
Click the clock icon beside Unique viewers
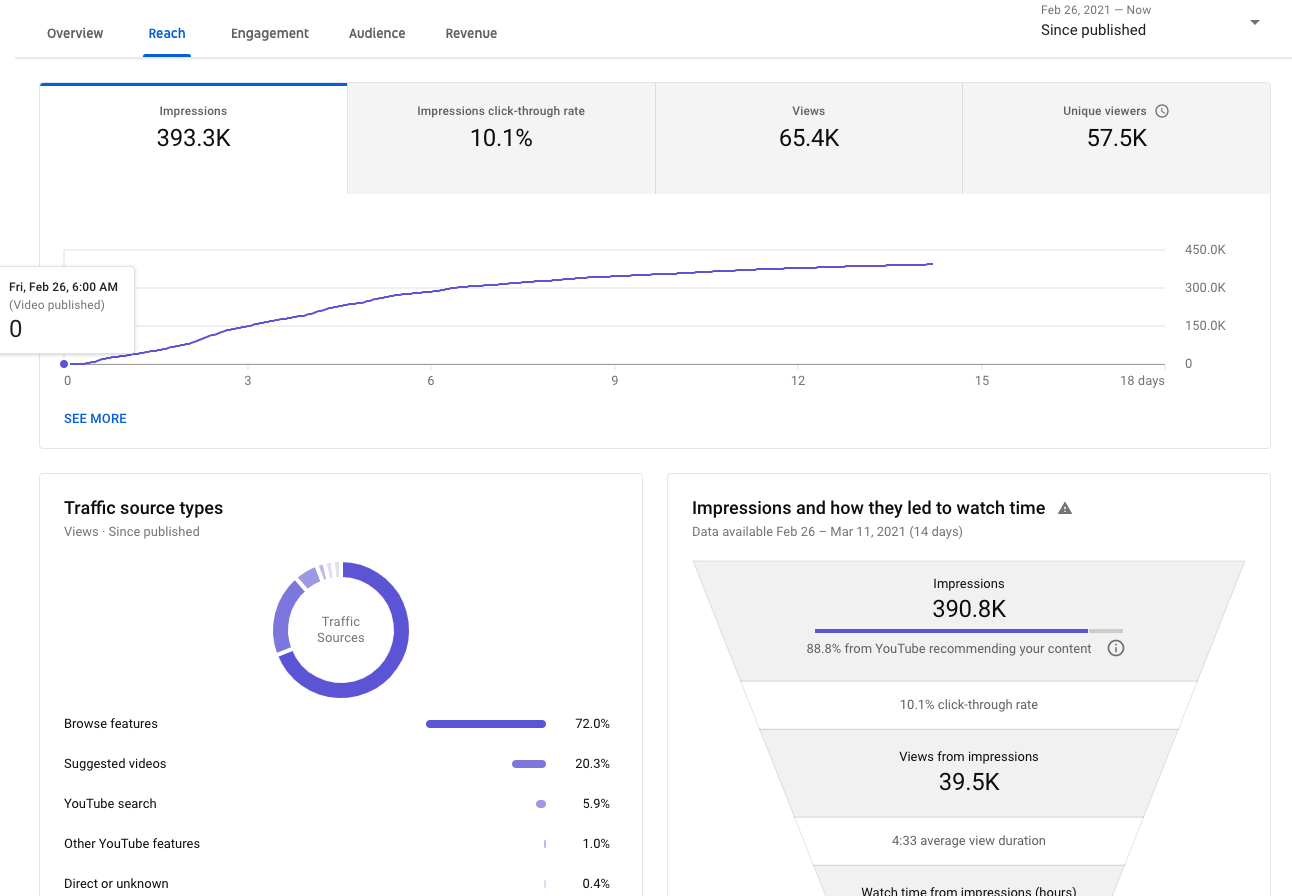coord(1161,111)
